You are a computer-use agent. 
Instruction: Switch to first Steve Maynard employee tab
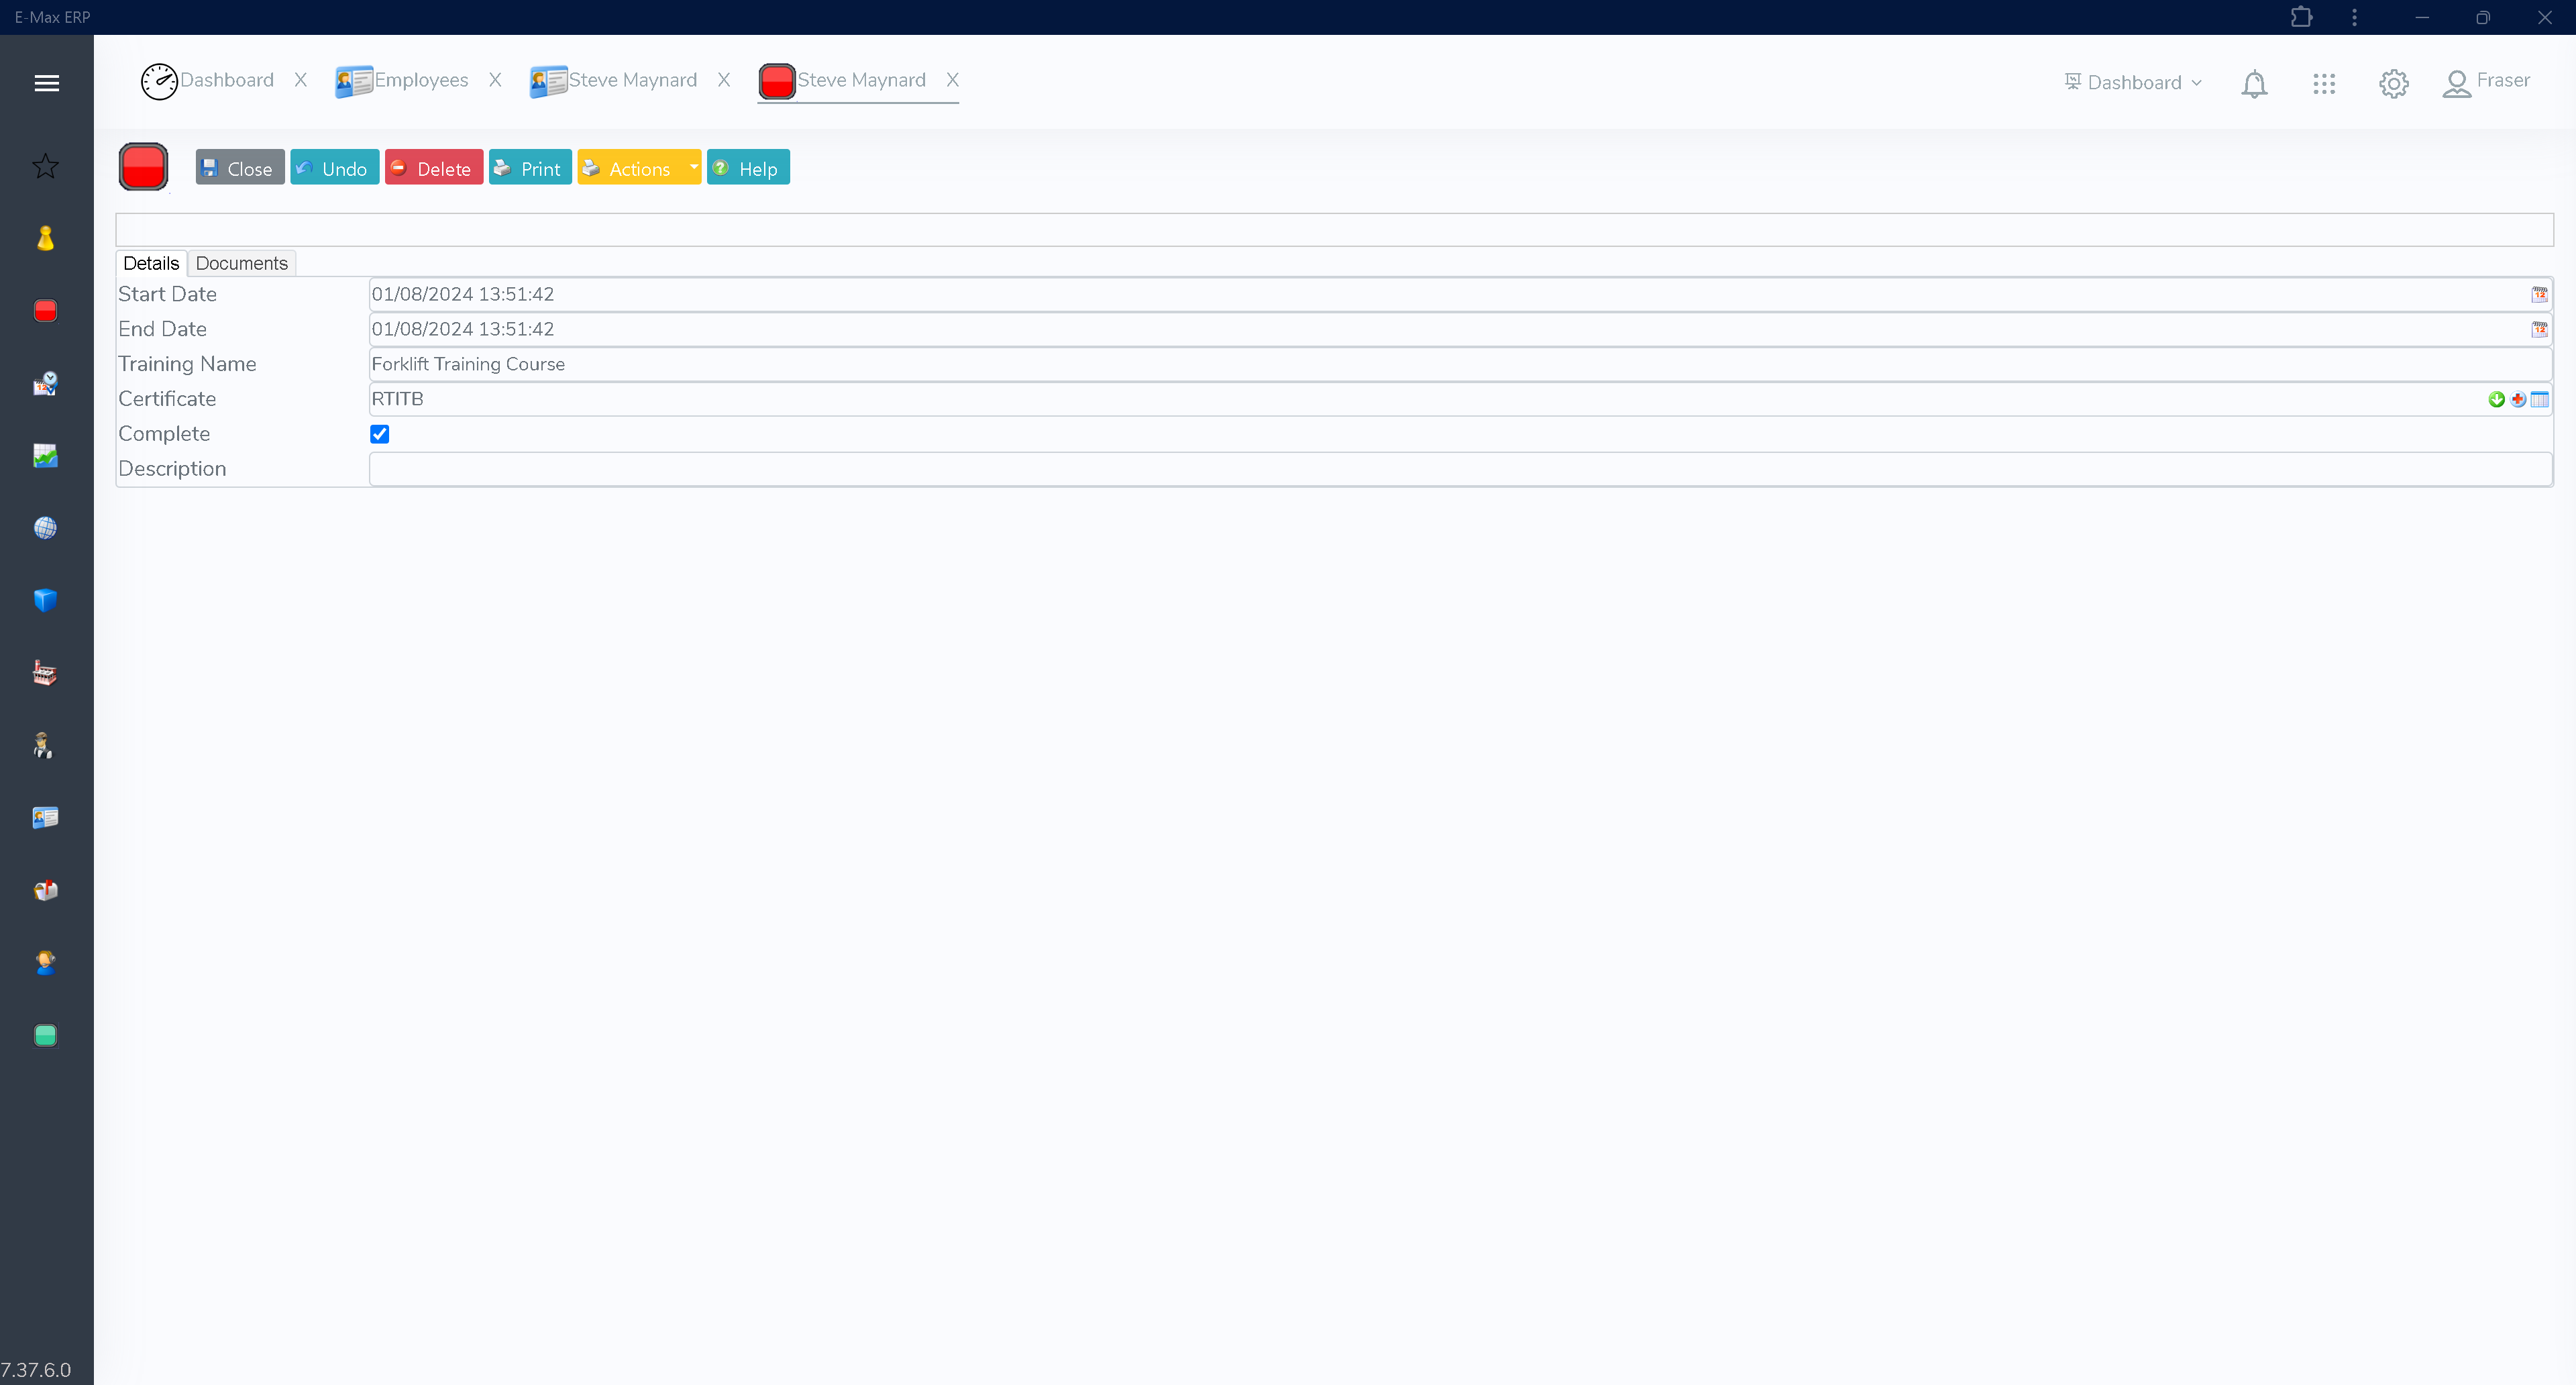tap(613, 81)
